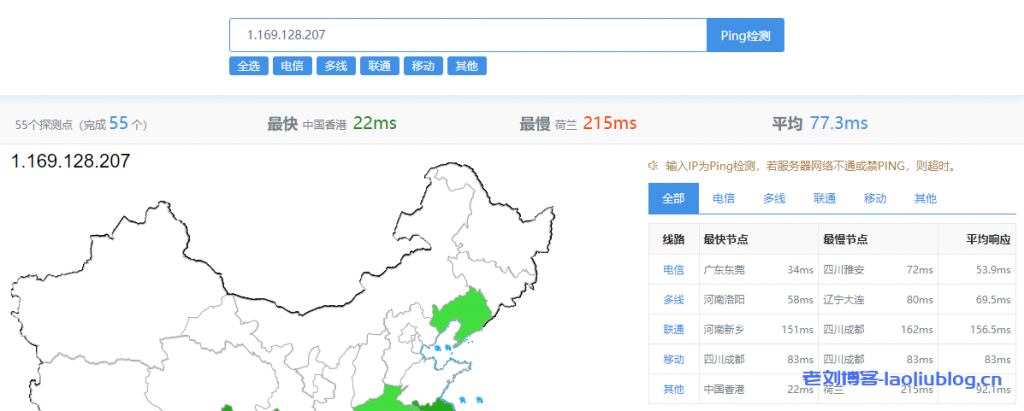This screenshot has height=411, width=1024.
Task: Toggle the 移动 filter tag under the search box
Action: 423,66
